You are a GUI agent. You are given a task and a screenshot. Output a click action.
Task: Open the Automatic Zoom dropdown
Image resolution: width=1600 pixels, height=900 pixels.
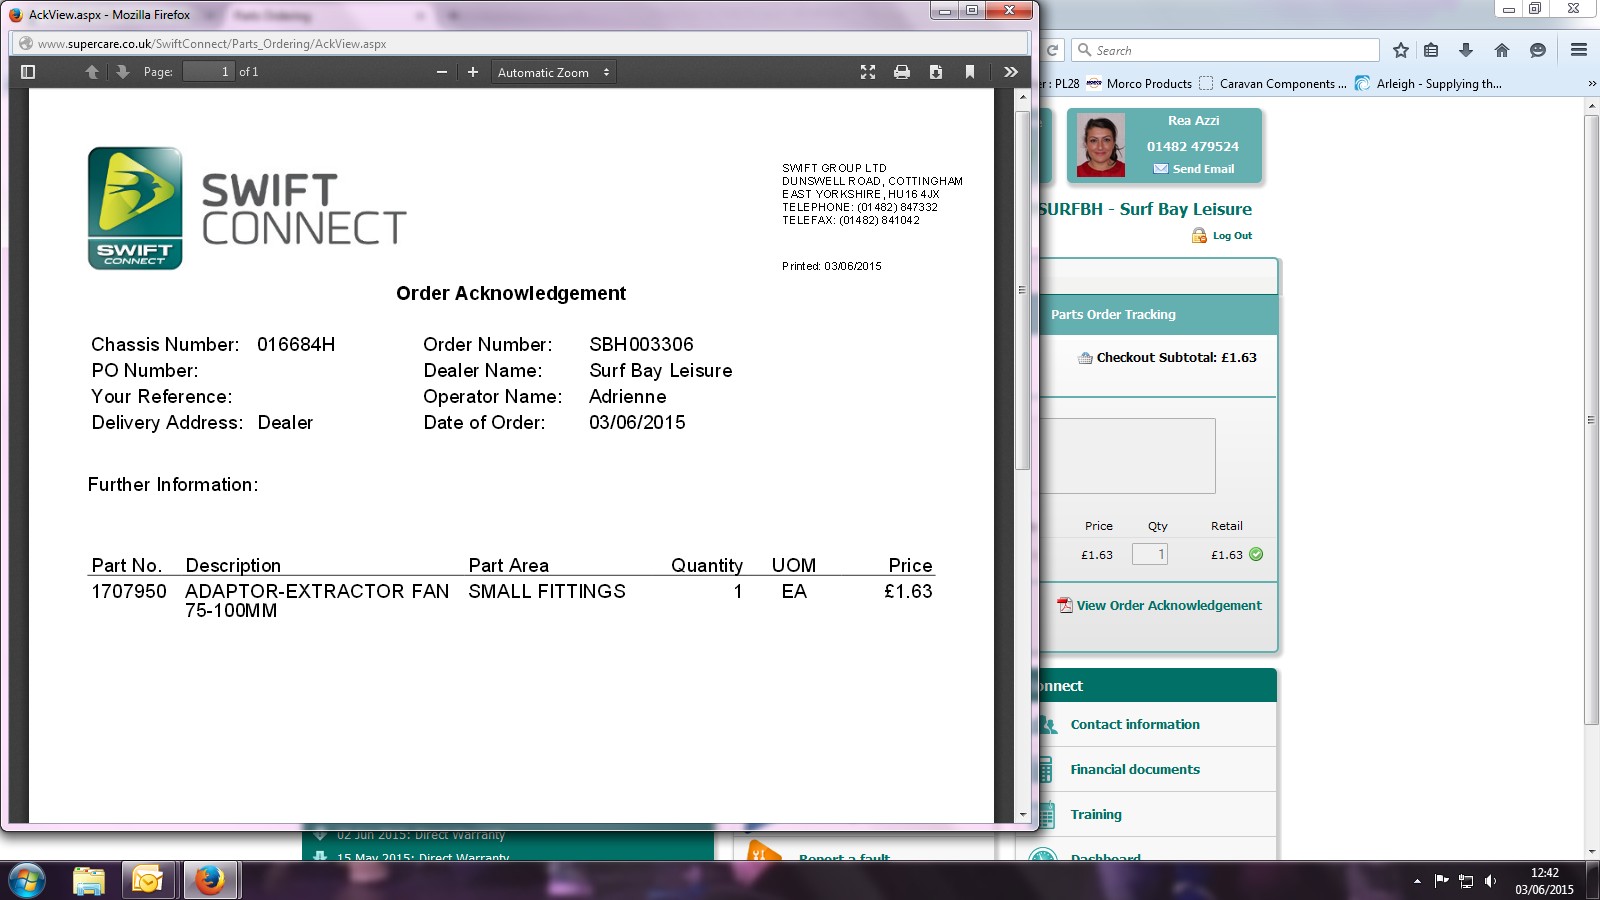(x=554, y=72)
